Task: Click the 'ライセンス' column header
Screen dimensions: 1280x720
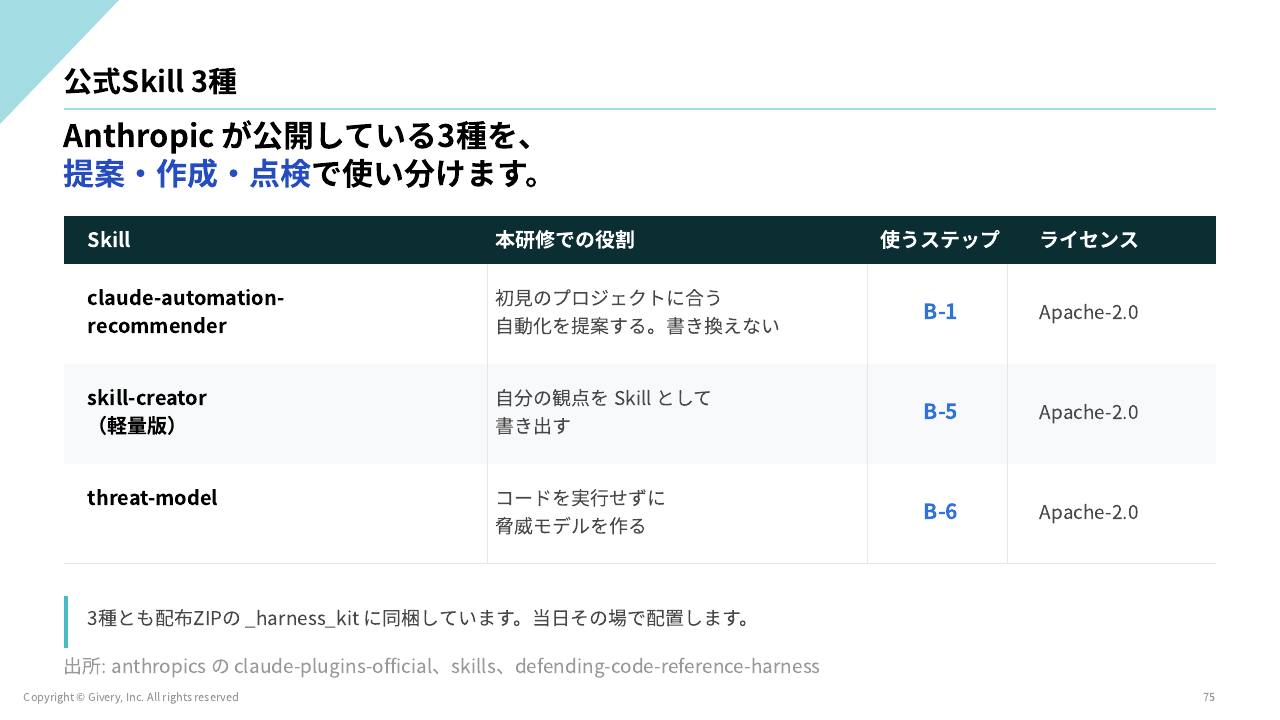Action: pyautogui.click(x=1089, y=240)
